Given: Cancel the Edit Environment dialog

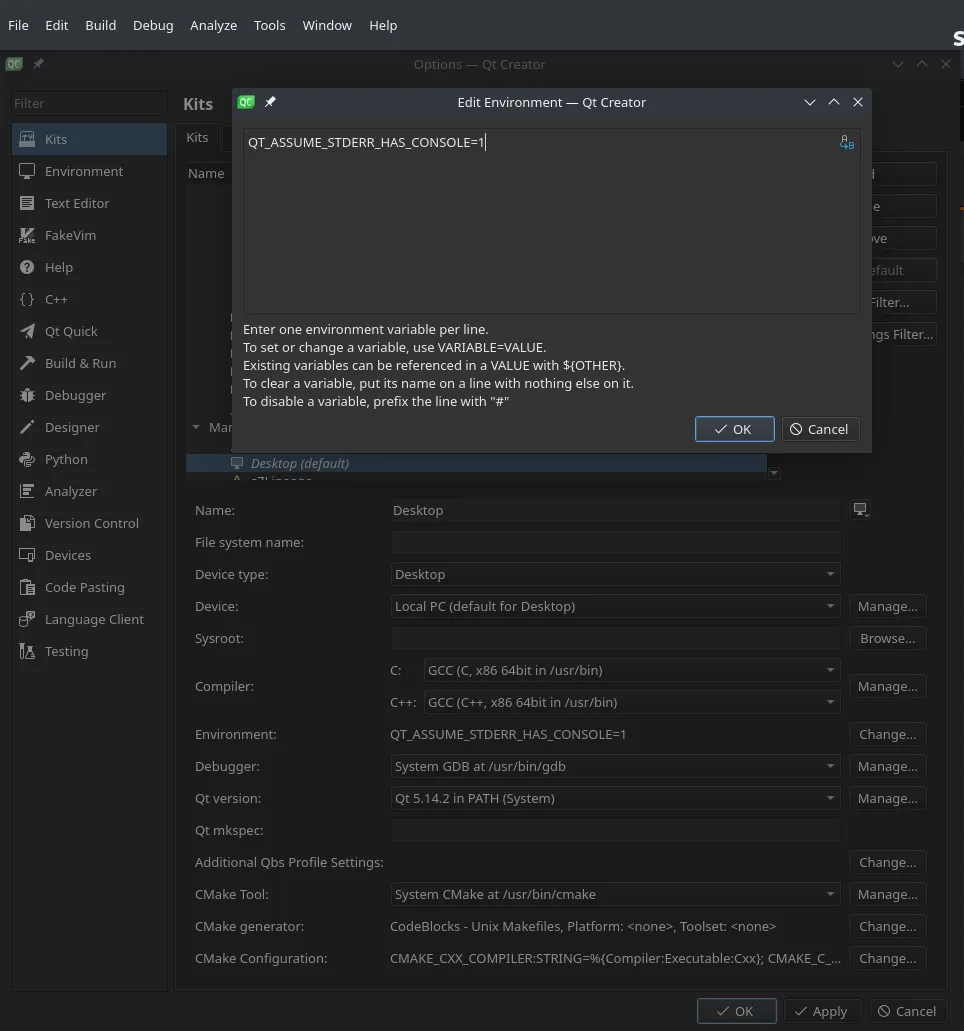Looking at the screenshot, I should 820,429.
